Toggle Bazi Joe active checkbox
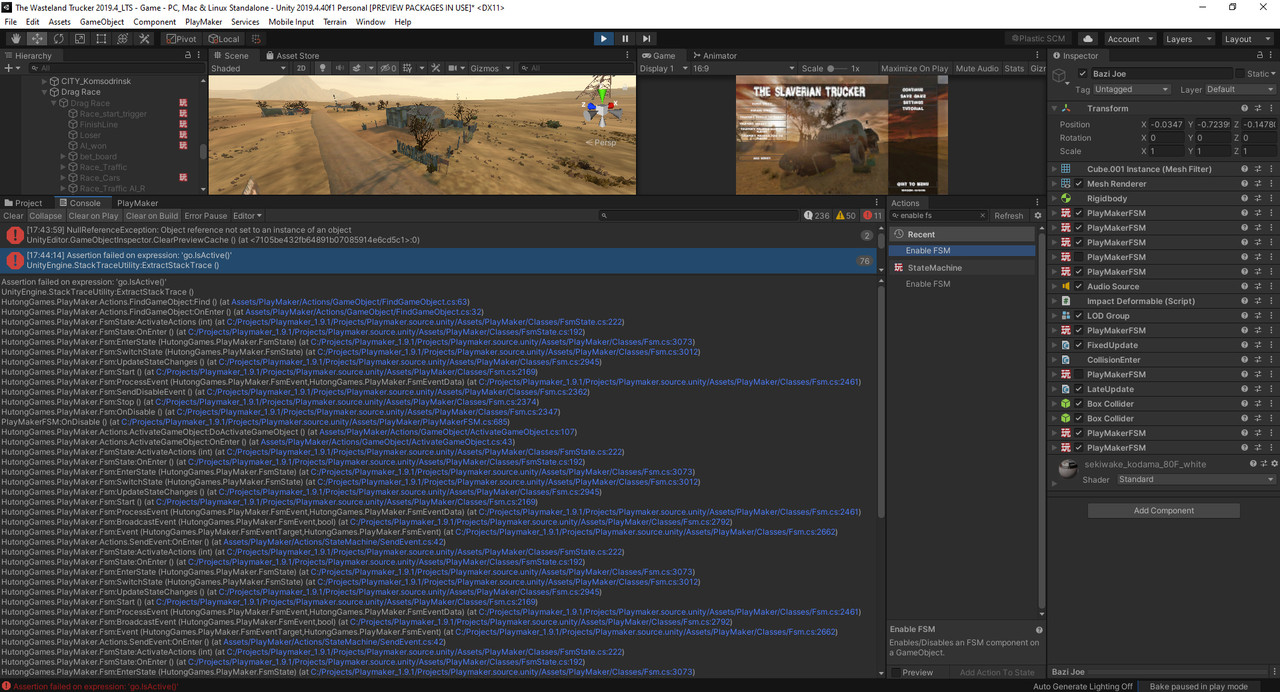Viewport: 1280px width, 692px height. 1082,74
